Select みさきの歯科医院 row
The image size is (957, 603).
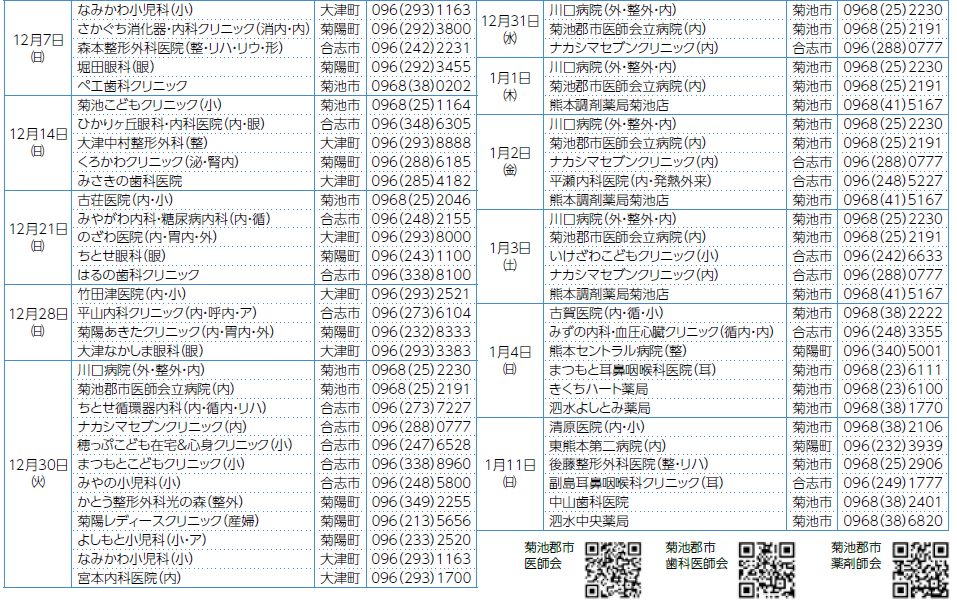130,181
